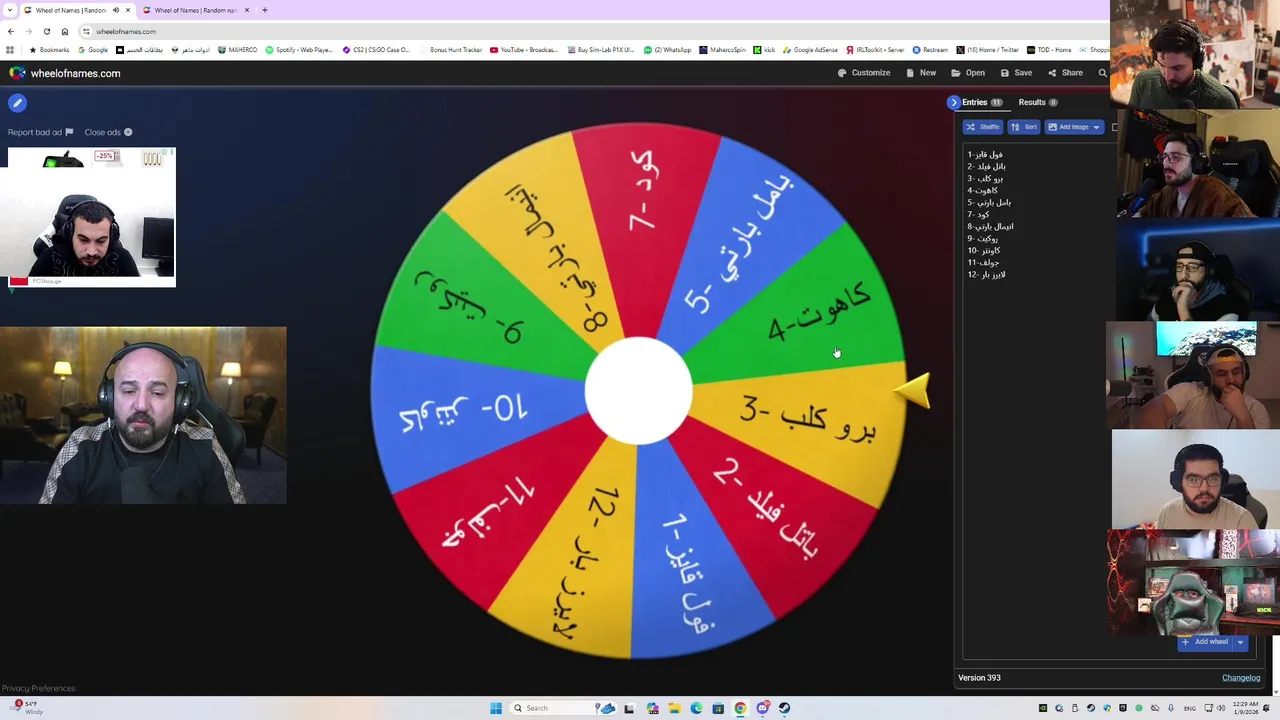This screenshot has width=1280, height=720.
Task: Click the pencil edit button on the wheel page
Action: [17, 103]
